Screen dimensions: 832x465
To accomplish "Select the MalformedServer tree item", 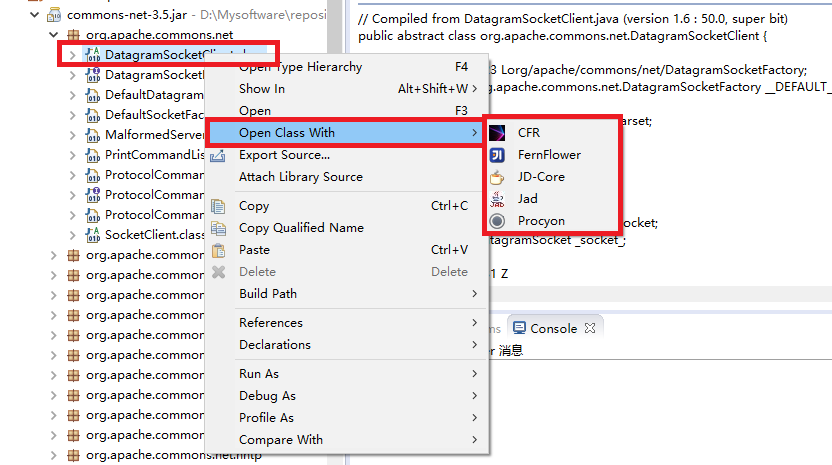I will (x=154, y=135).
